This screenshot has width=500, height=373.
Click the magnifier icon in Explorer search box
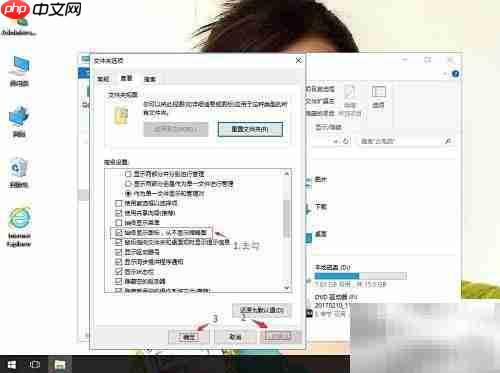point(448,141)
